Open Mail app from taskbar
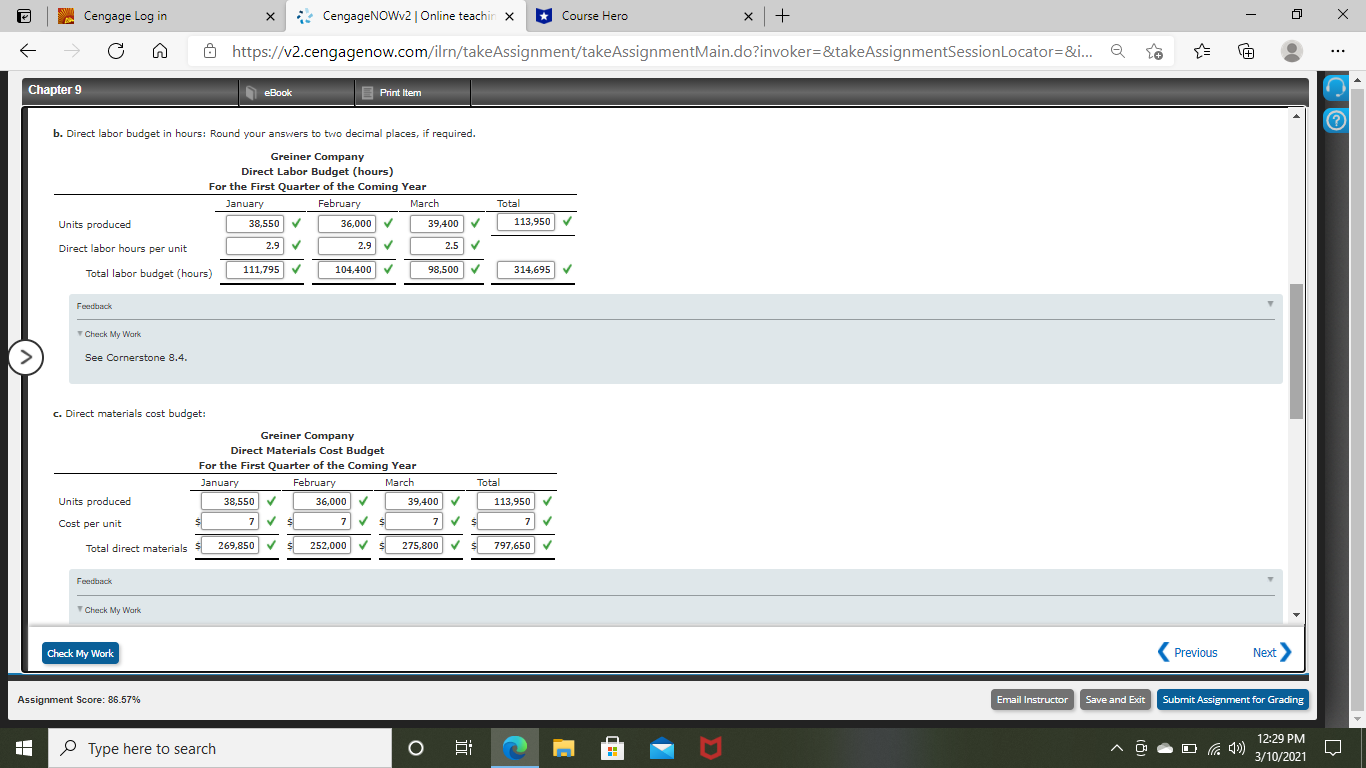This screenshot has height=768, width=1366. 660,748
